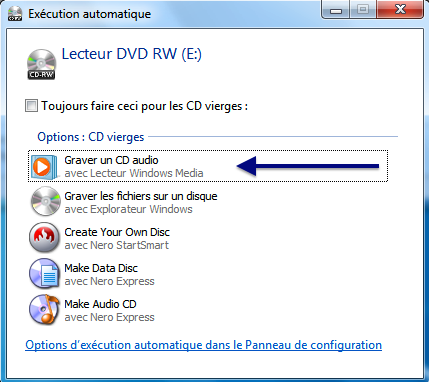The image size is (429, 382).
Task: Click the silver disc Explorer icon
Action: coord(45,202)
